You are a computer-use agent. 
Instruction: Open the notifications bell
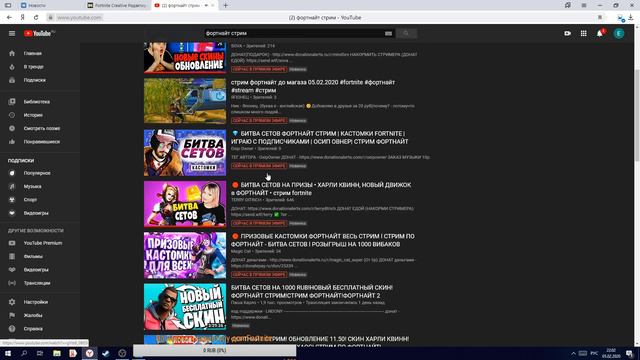600,33
